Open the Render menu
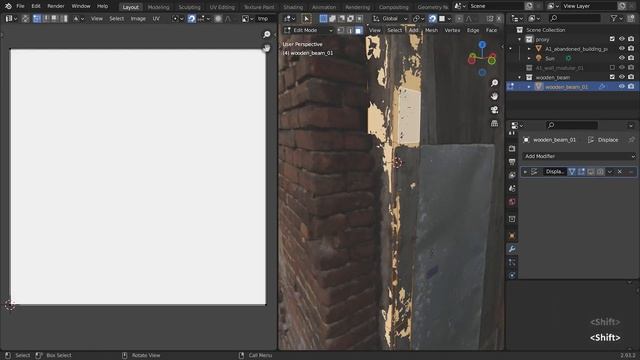 point(56,6)
